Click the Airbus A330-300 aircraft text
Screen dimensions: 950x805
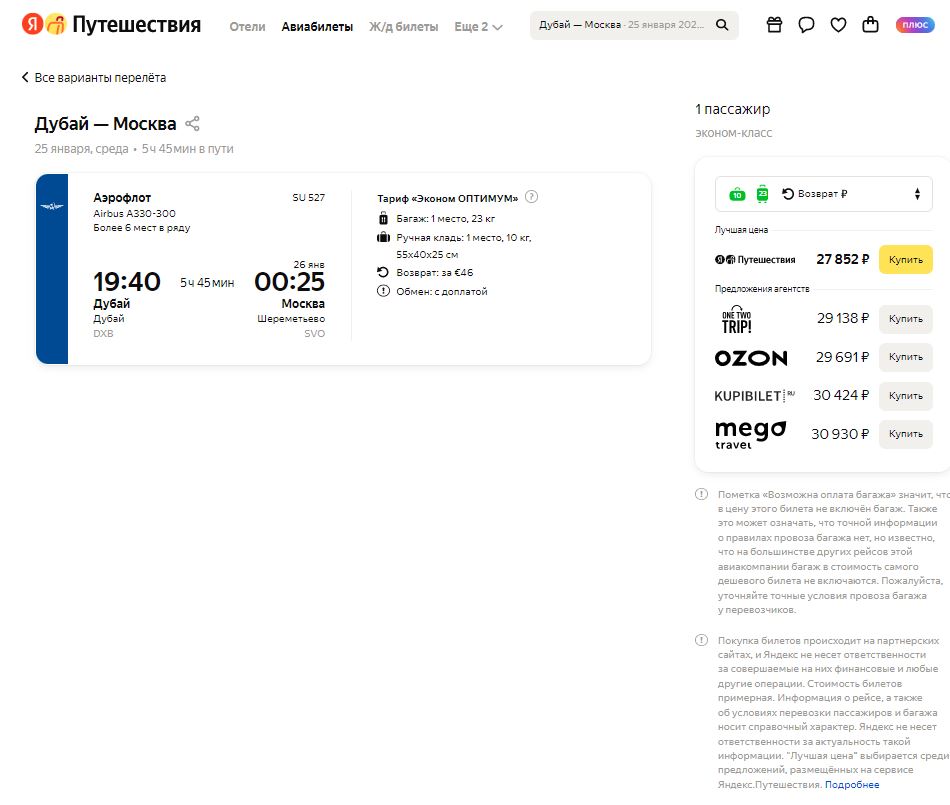(x=135, y=213)
